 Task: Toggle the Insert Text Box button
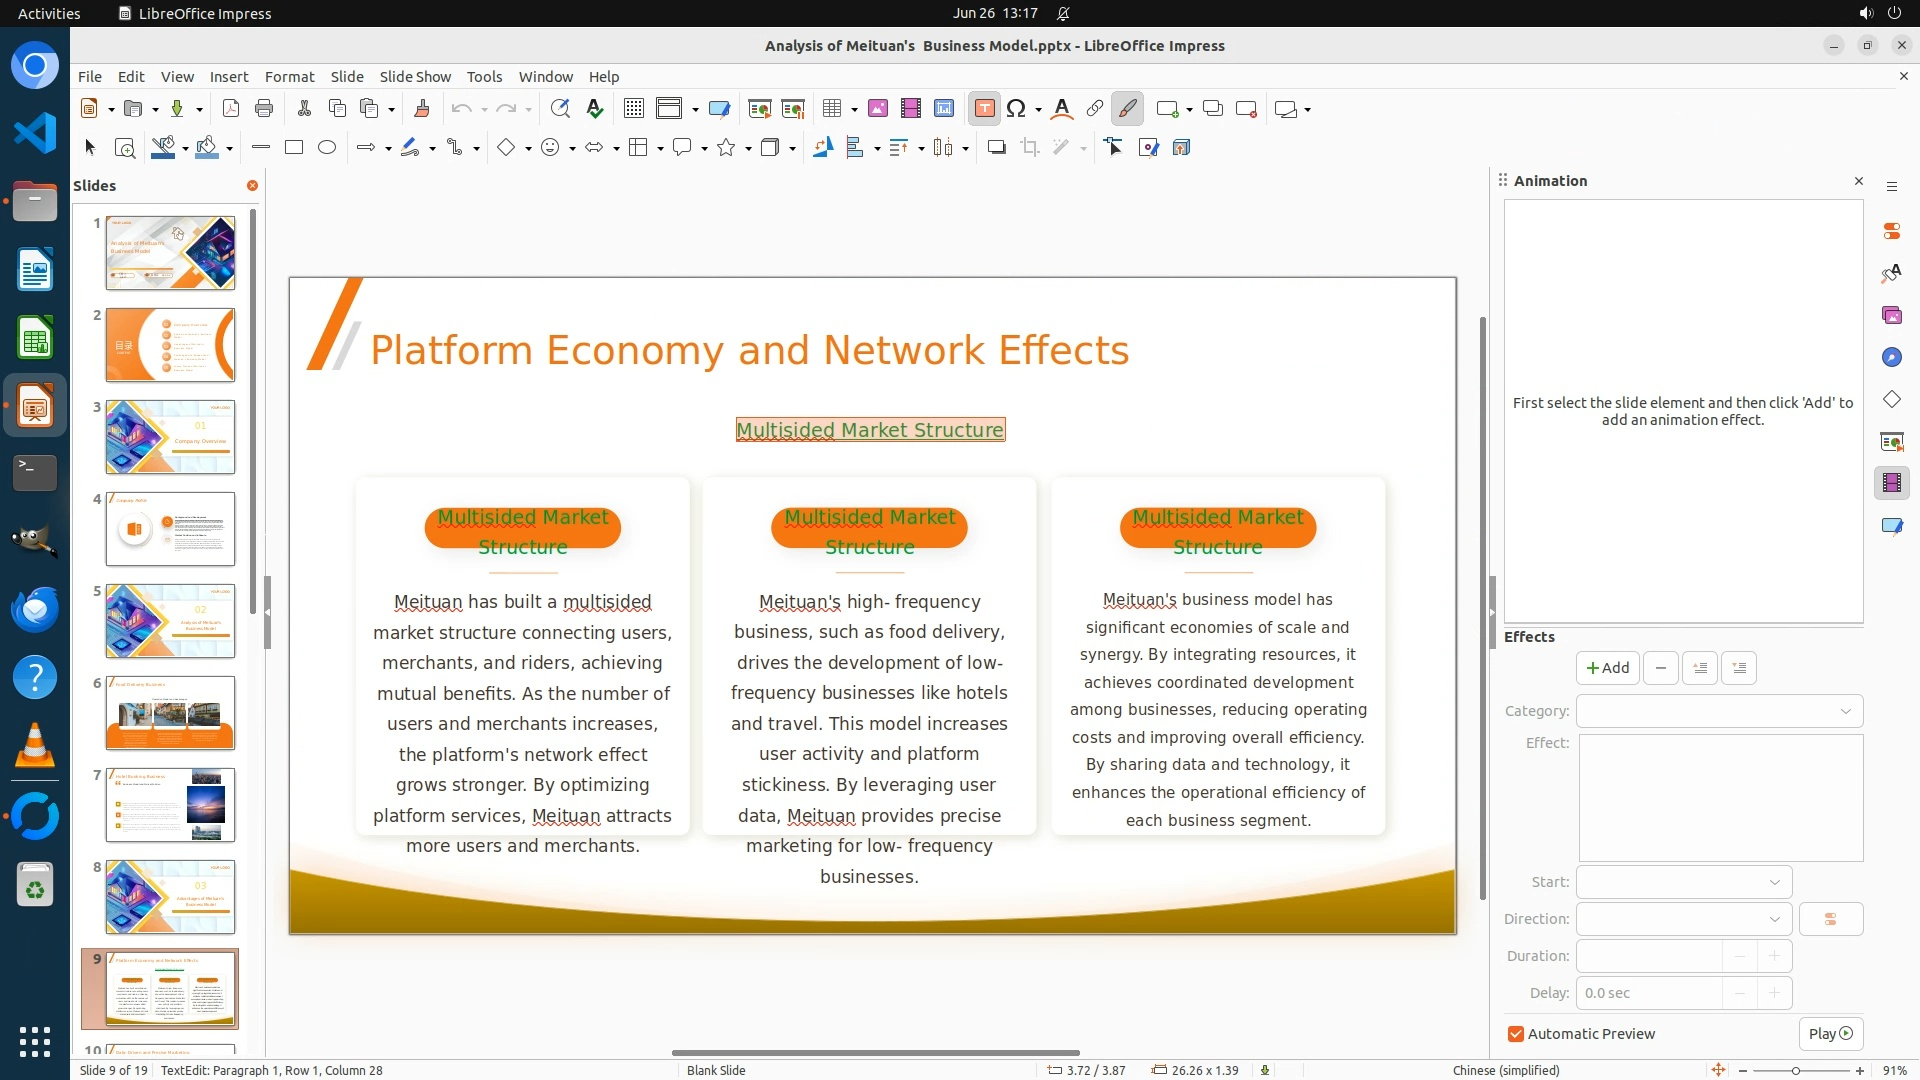[x=984, y=109]
